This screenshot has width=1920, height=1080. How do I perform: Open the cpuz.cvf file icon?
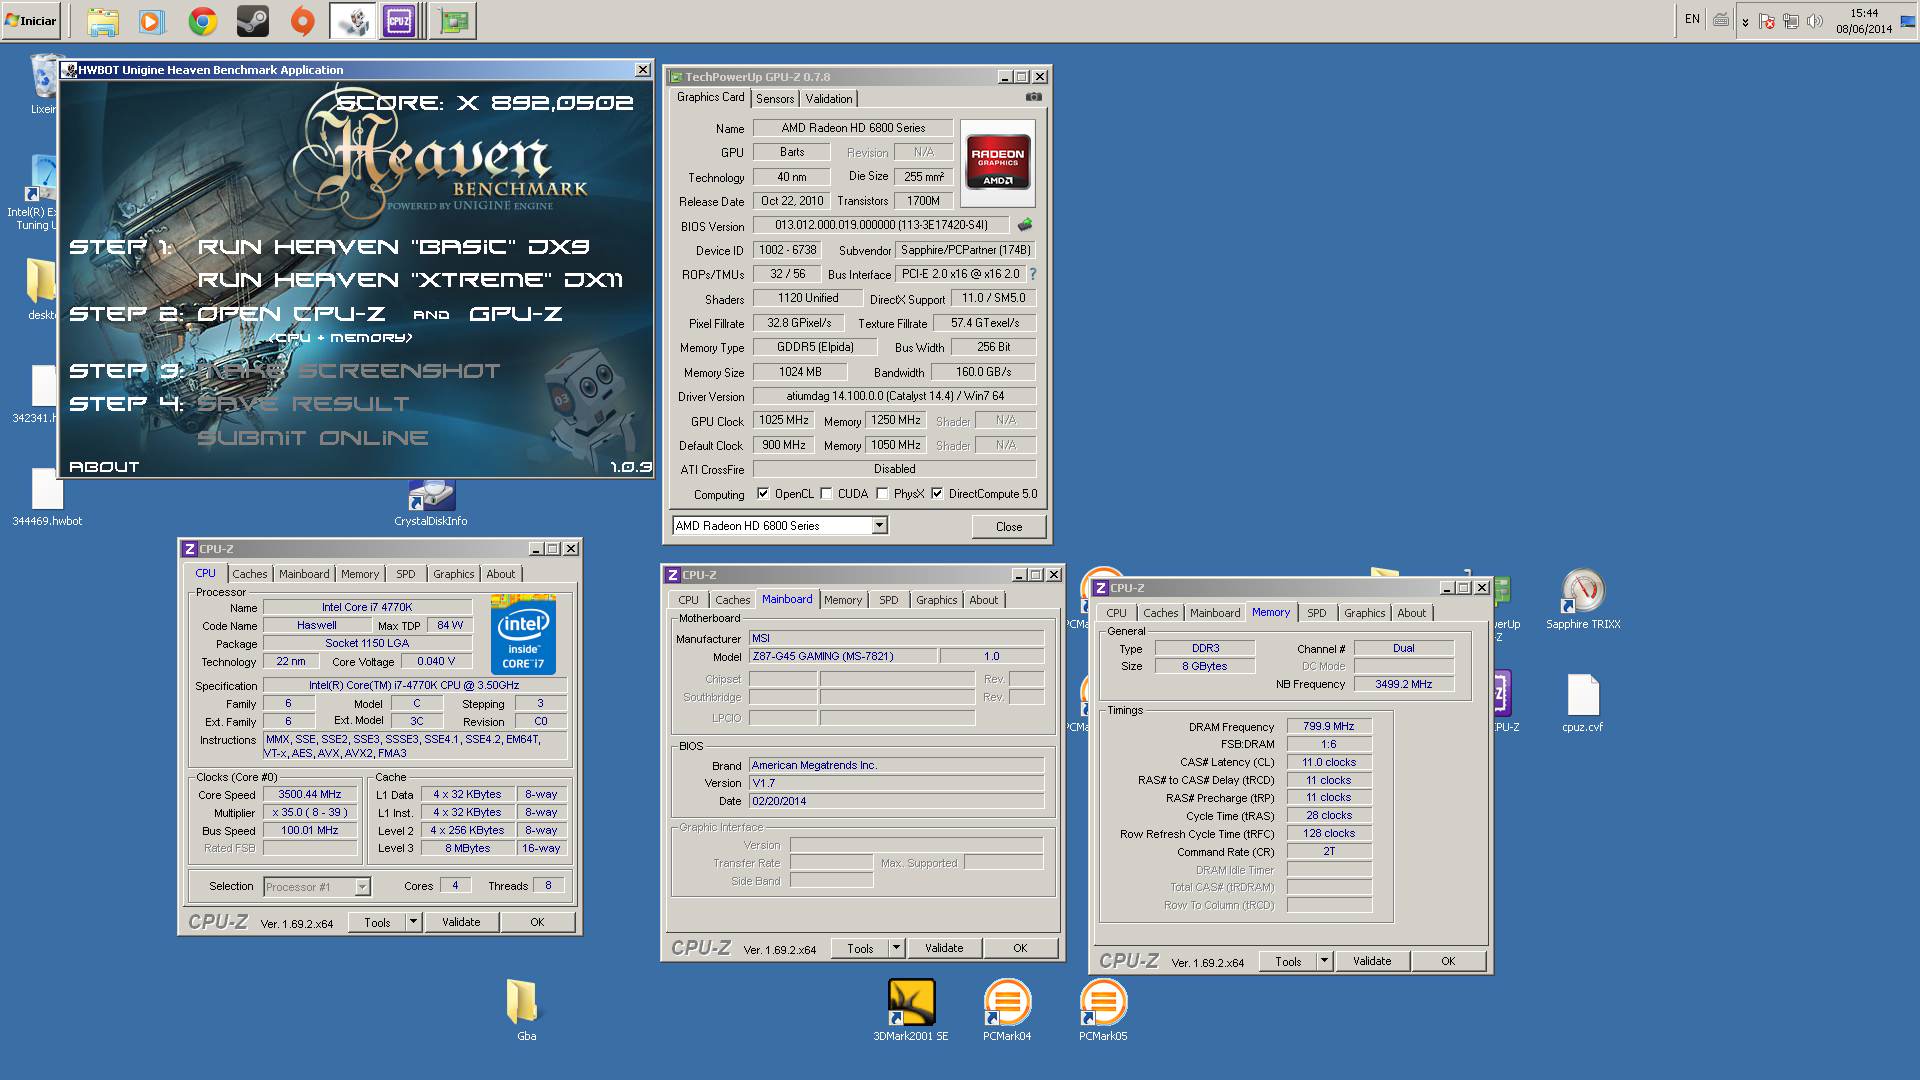coord(1583,703)
